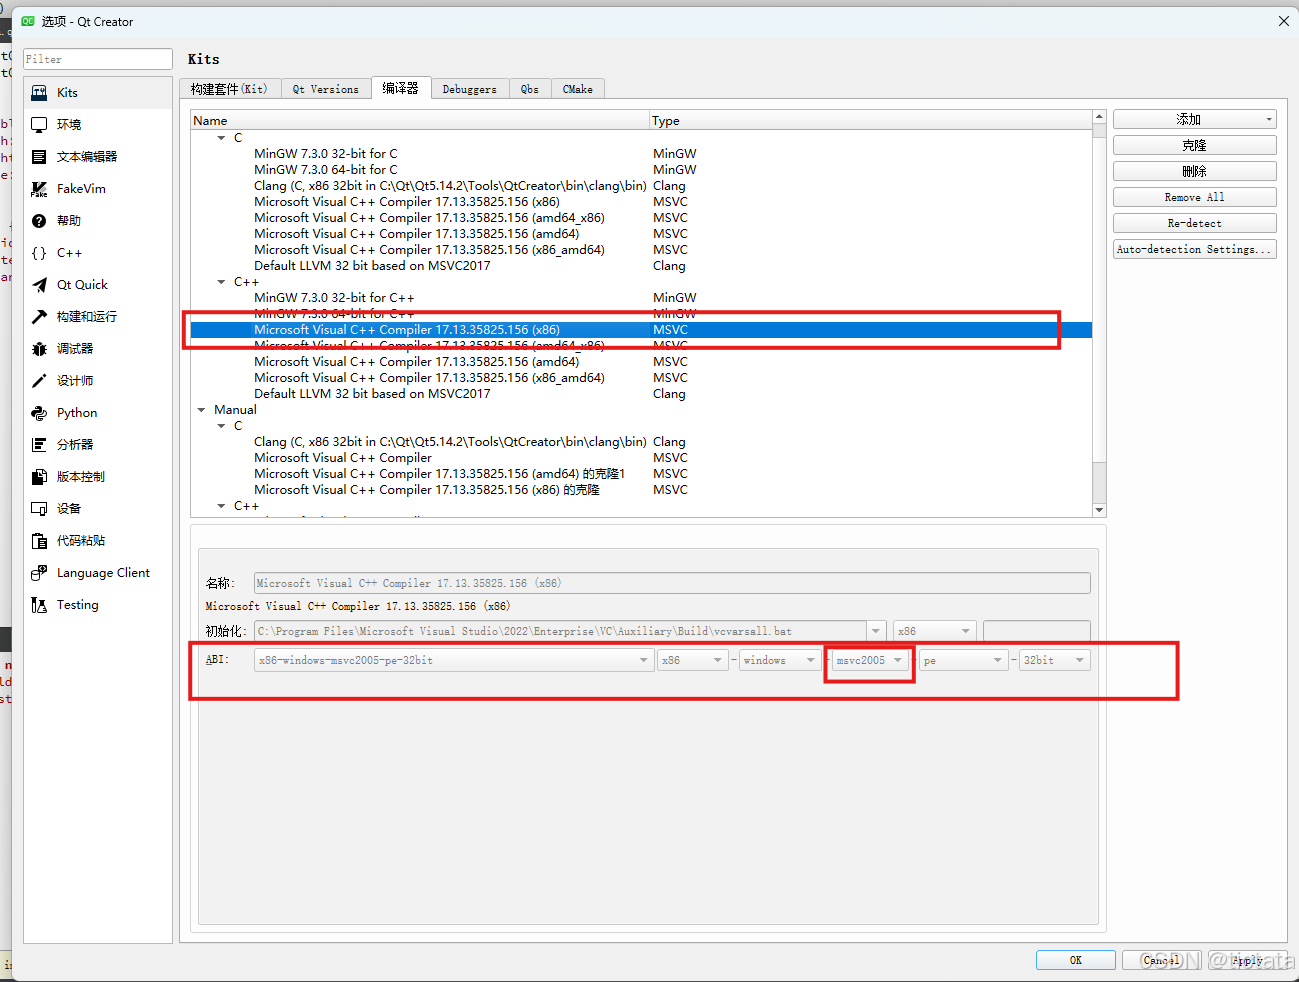The height and width of the screenshot is (982, 1299).
Task: Open the 环境 settings in the sidebar
Action: (x=70, y=124)
